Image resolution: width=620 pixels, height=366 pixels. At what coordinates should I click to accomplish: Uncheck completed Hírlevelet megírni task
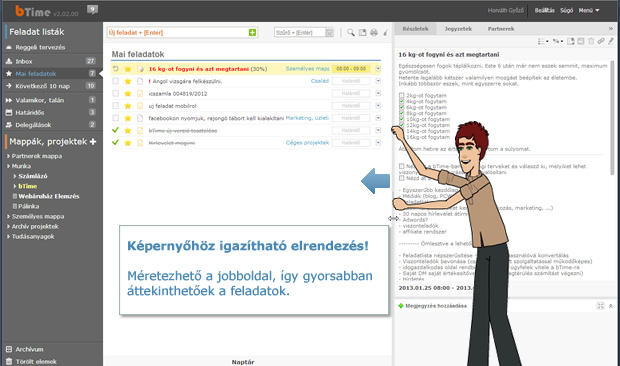[115, 142]
